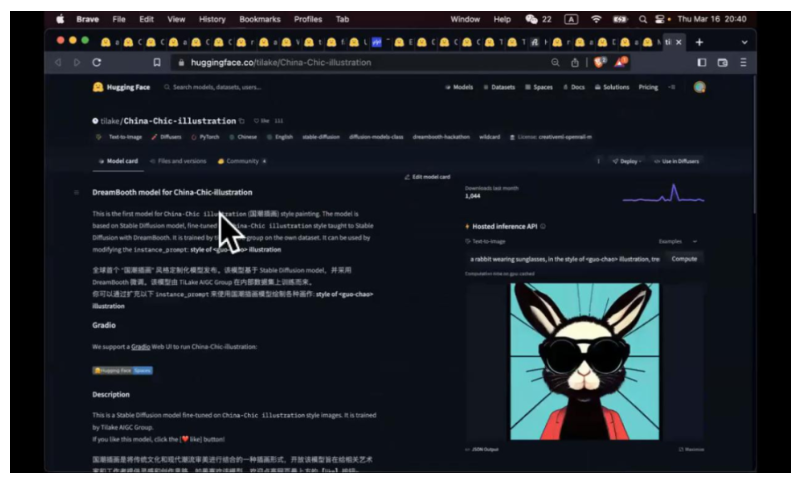Open Models in top navigation

point(459,87)
